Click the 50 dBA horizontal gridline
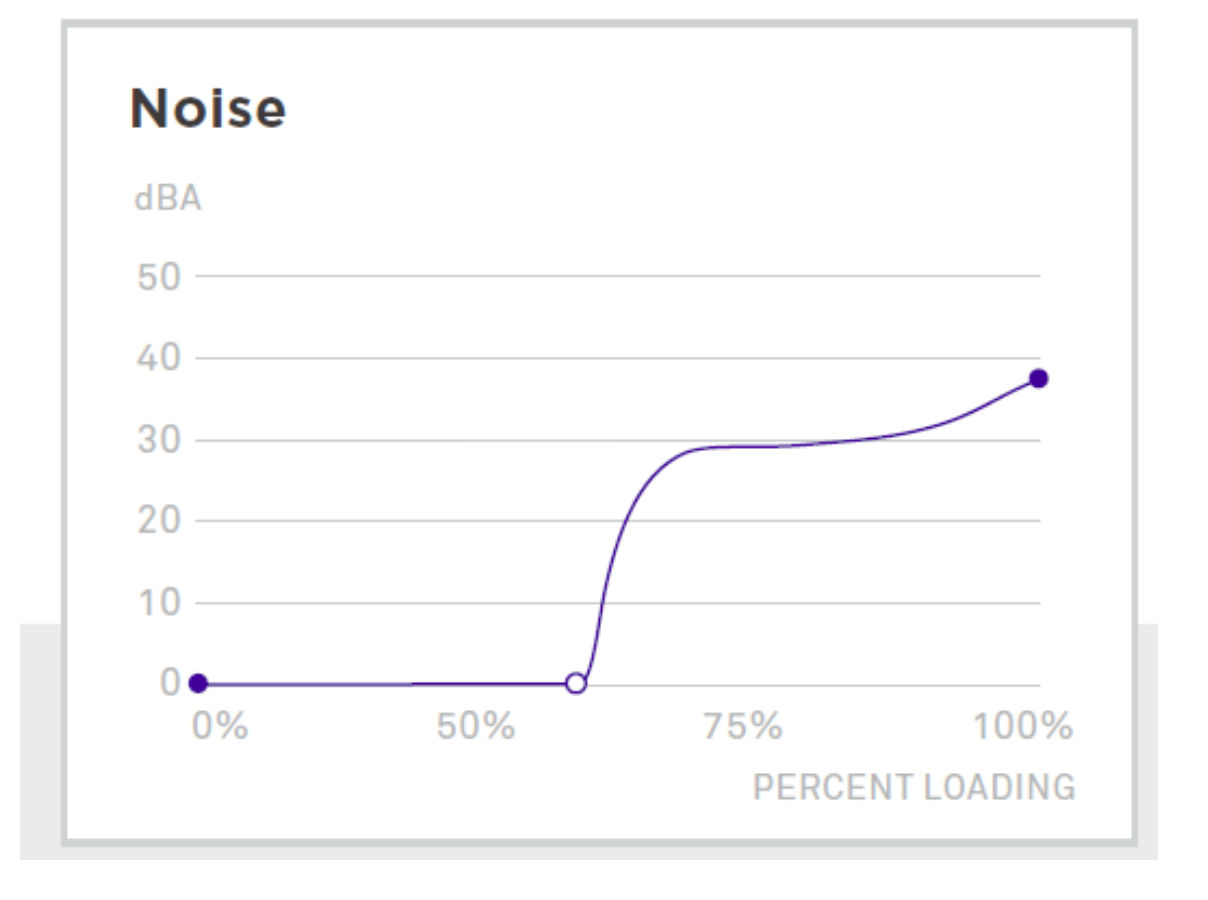This screenshot has height=900, width=1208. tap(619, 276)
